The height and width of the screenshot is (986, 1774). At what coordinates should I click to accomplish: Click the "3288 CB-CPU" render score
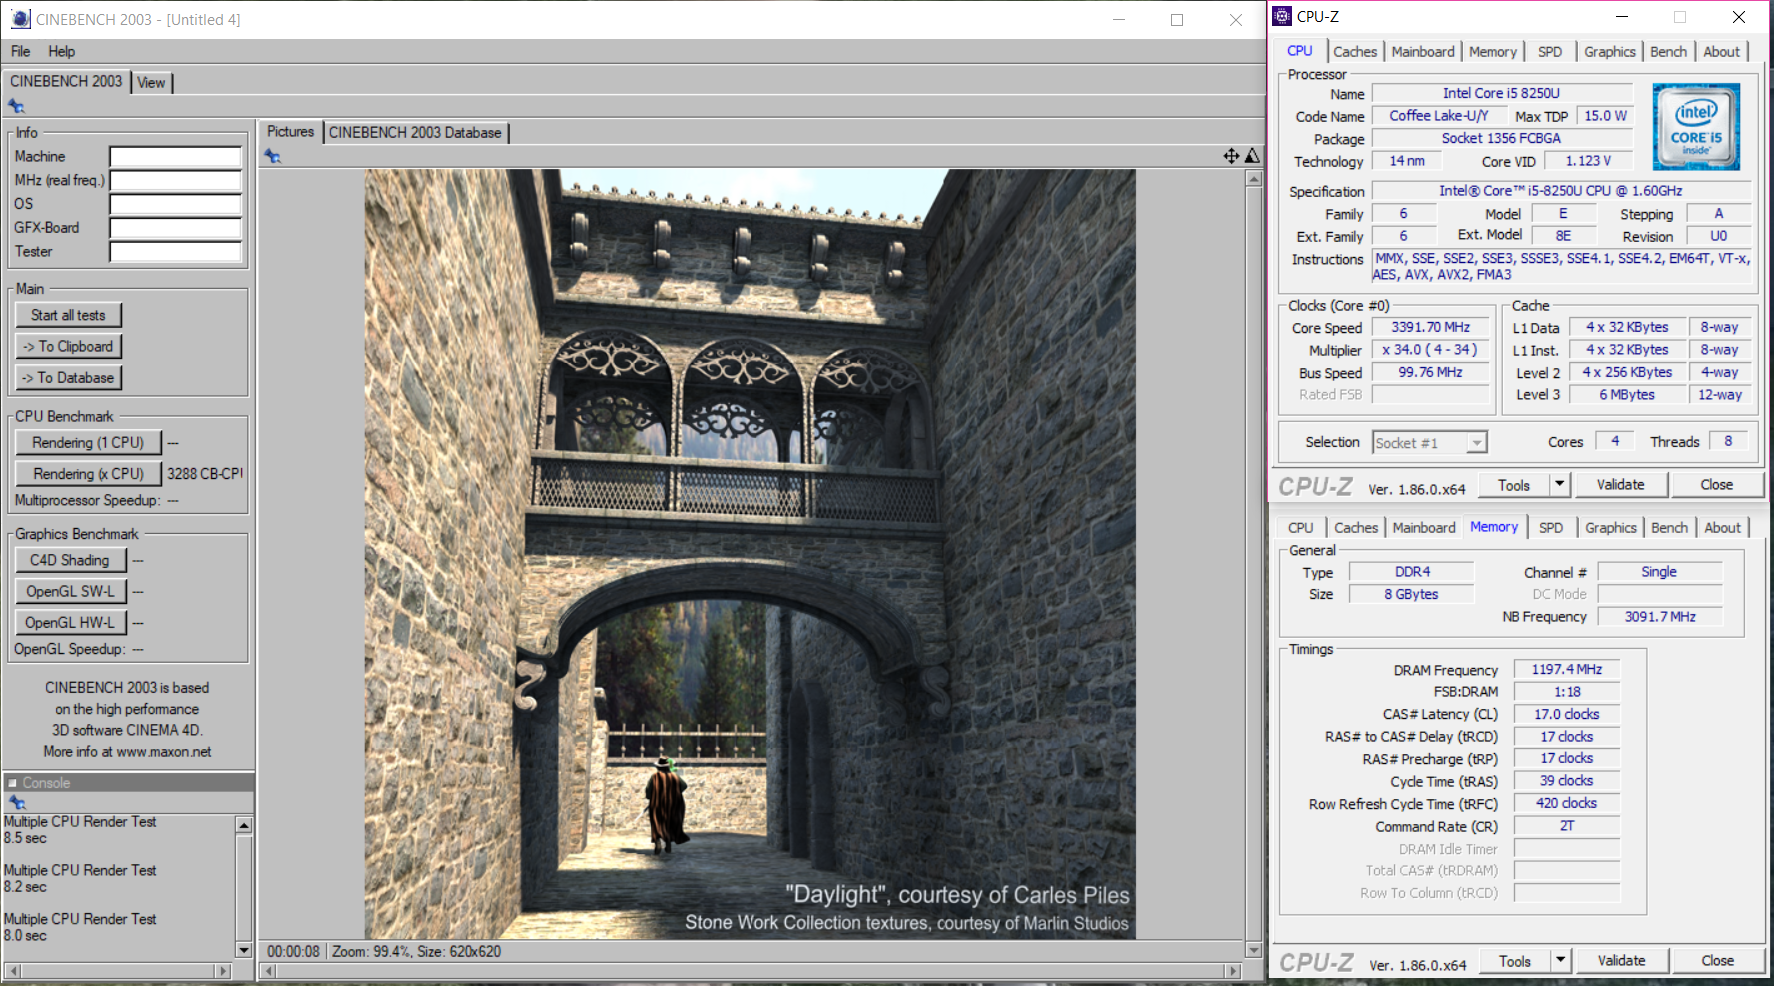(204, 474)
